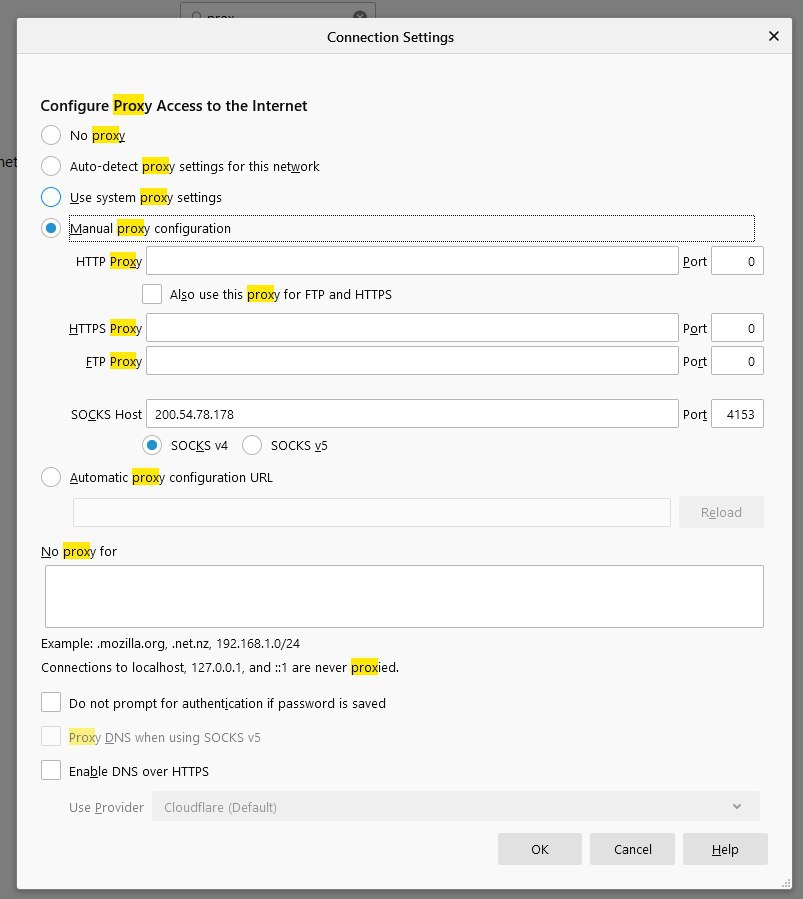Click the SOCKS Host address field
Screen dimensions: 803x899
(412, 414)
